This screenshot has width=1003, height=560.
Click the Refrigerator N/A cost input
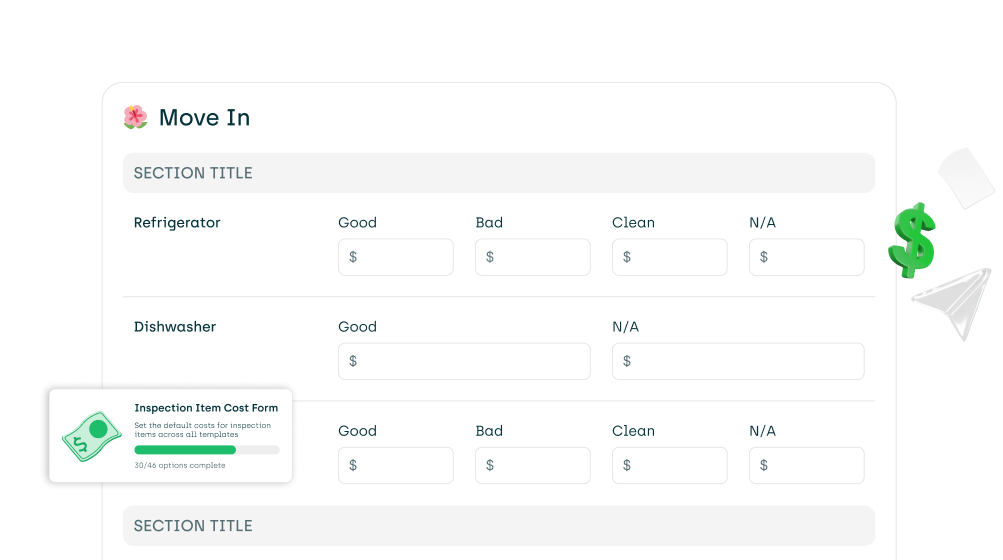tap(806, 257)
